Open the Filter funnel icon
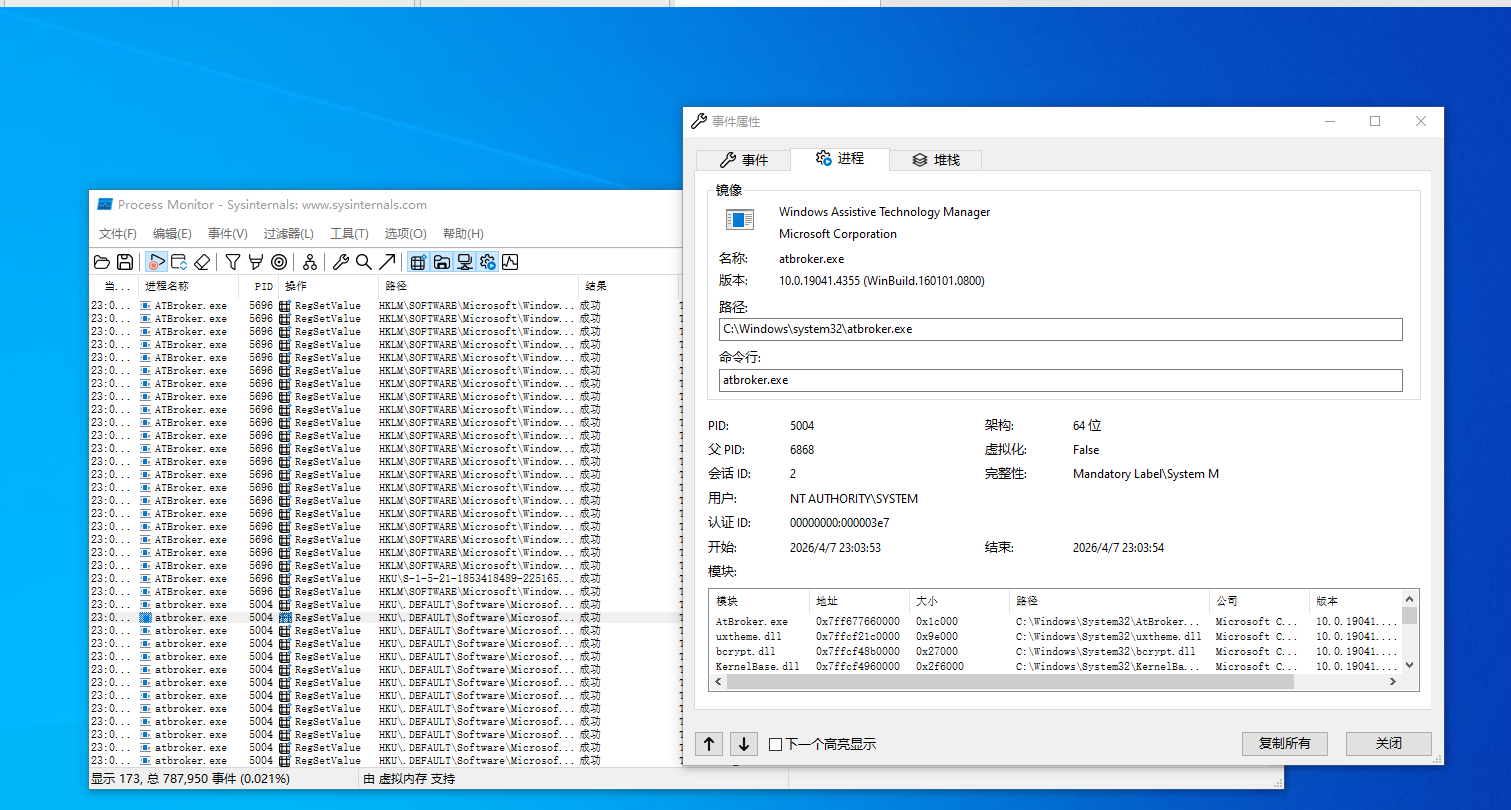 click(x=233, y=262)
